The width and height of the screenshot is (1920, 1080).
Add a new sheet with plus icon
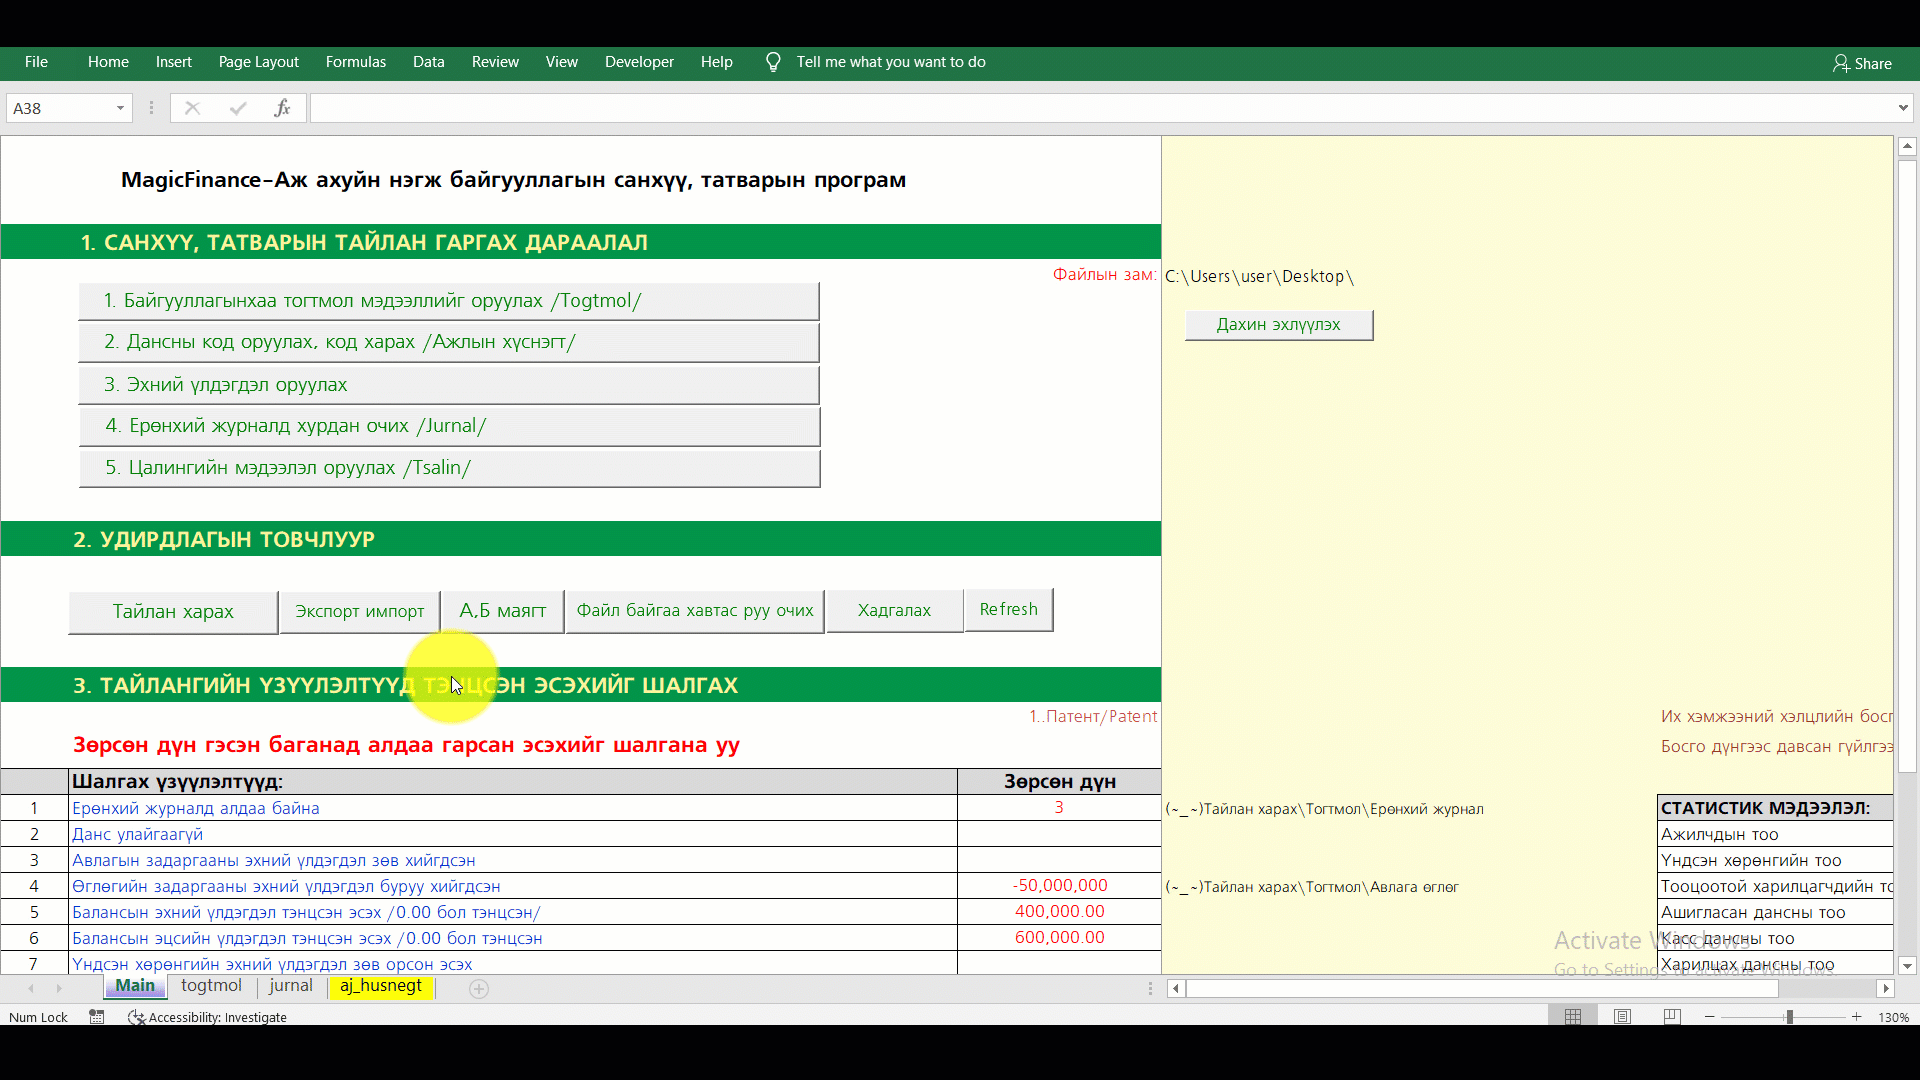coord(479,988)
